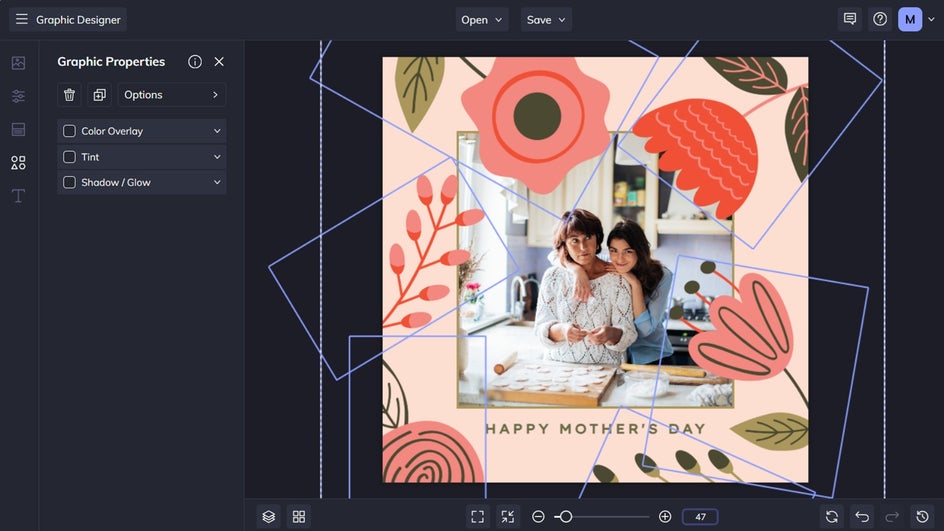This screenshot has width=944, height=531.
Task: Show Graphic Properties info icon
Action: click(x=194, y=61)
